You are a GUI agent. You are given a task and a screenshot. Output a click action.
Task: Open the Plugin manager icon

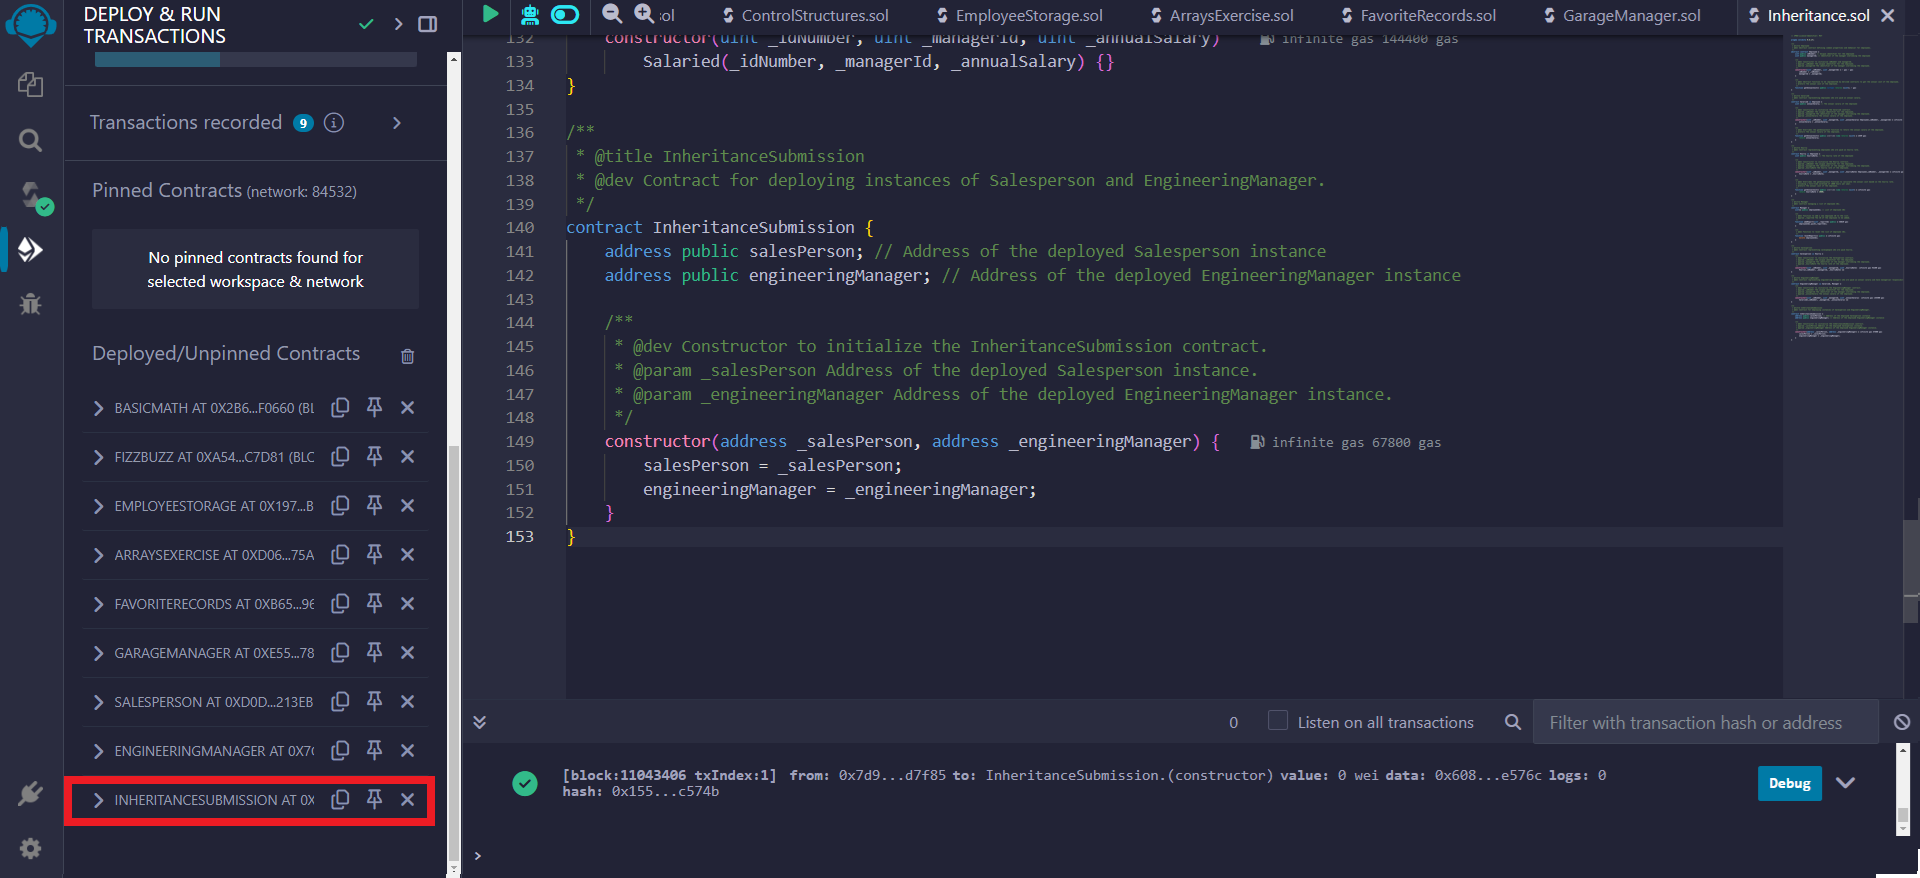click(30, 794)
